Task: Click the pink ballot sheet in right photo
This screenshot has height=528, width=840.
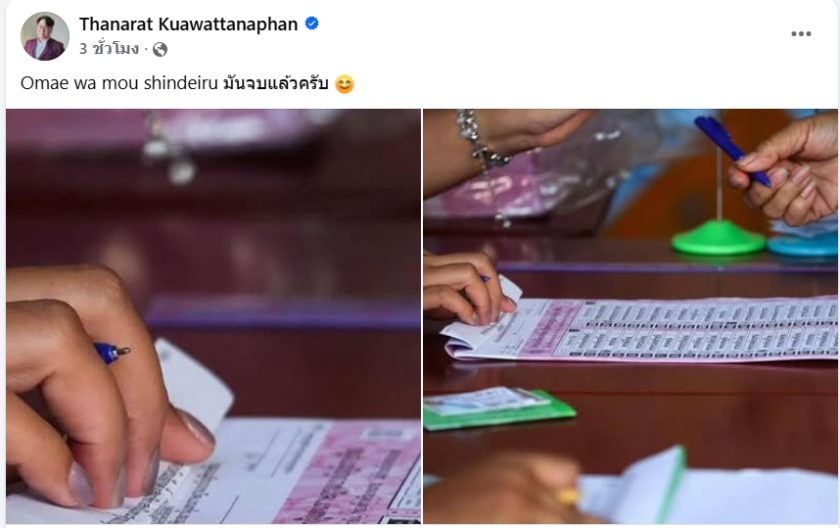Action: point(640,330)
